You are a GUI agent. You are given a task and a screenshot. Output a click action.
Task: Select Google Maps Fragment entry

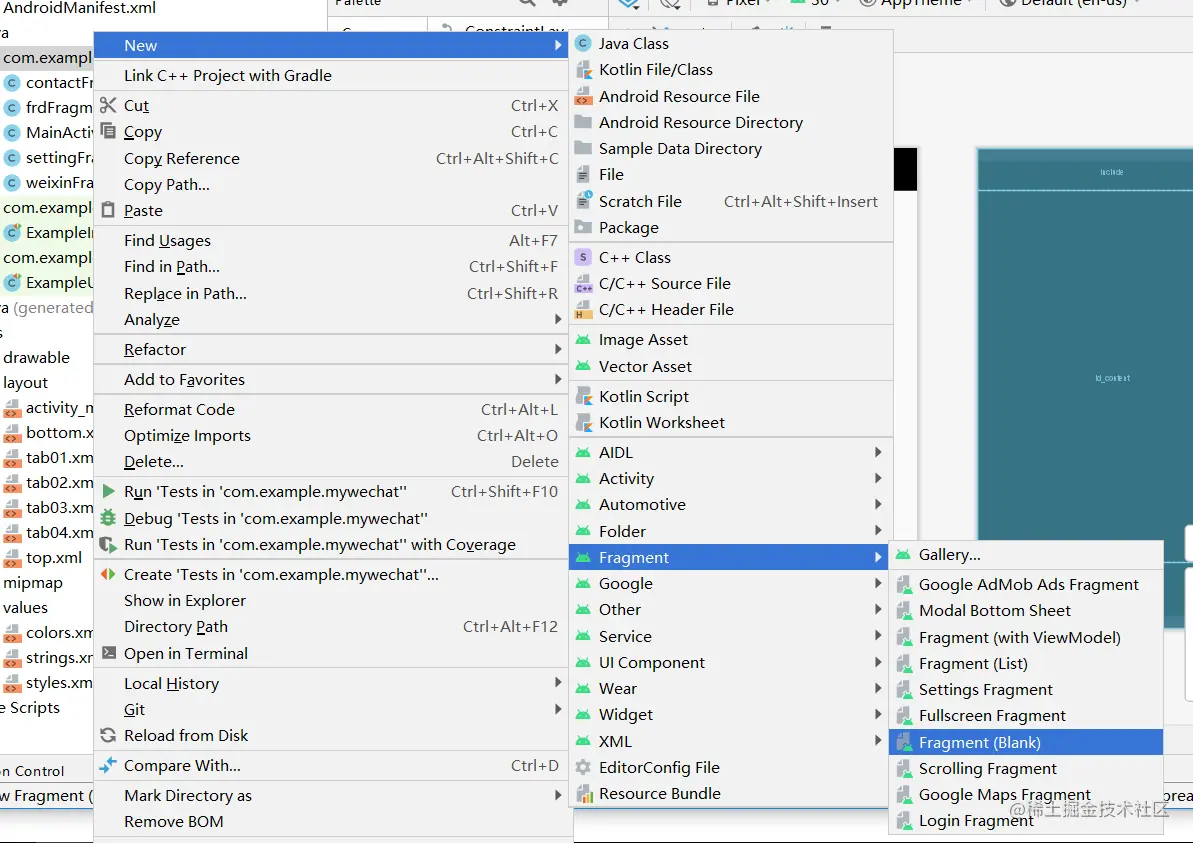[x=1026, y=794]
